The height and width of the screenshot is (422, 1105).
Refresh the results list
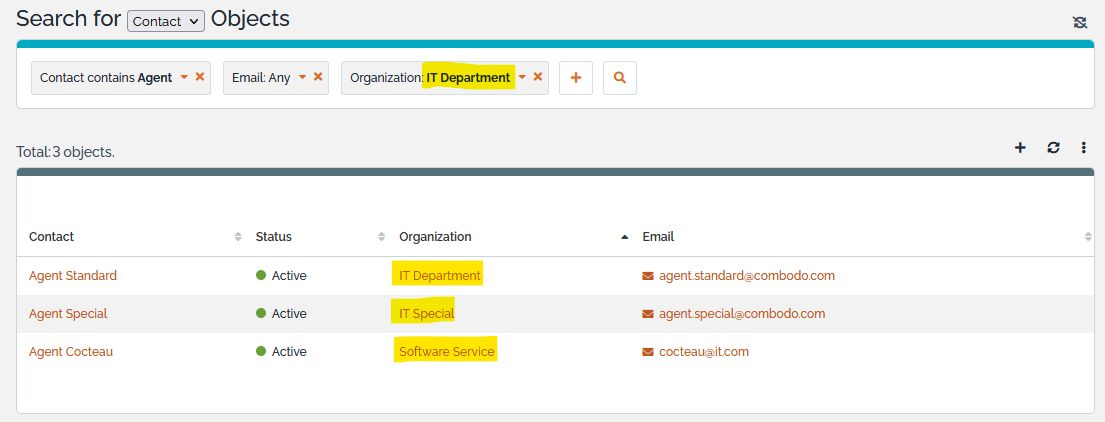1053,148
